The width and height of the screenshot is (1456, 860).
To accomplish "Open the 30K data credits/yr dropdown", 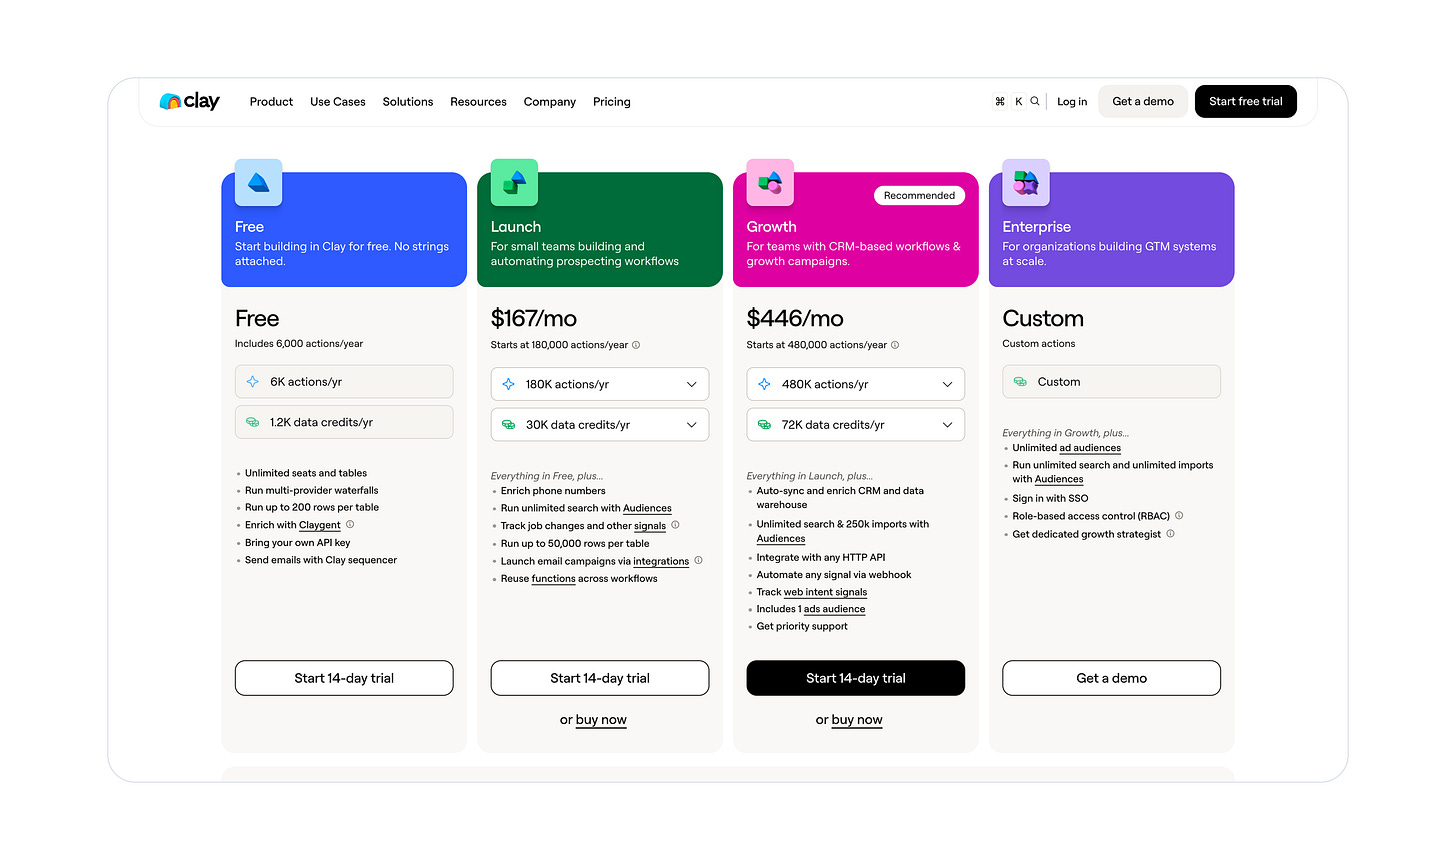I will [x=600, y=425].
